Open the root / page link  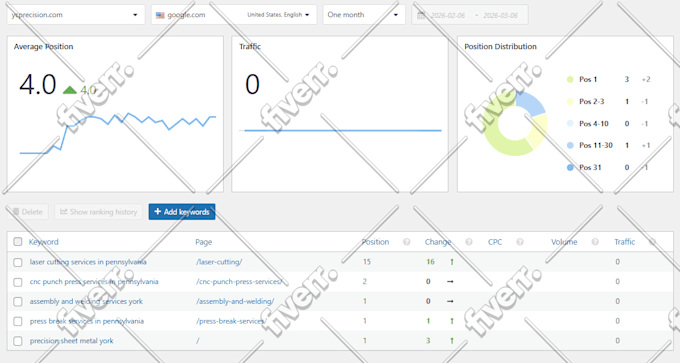pos(197,341)
